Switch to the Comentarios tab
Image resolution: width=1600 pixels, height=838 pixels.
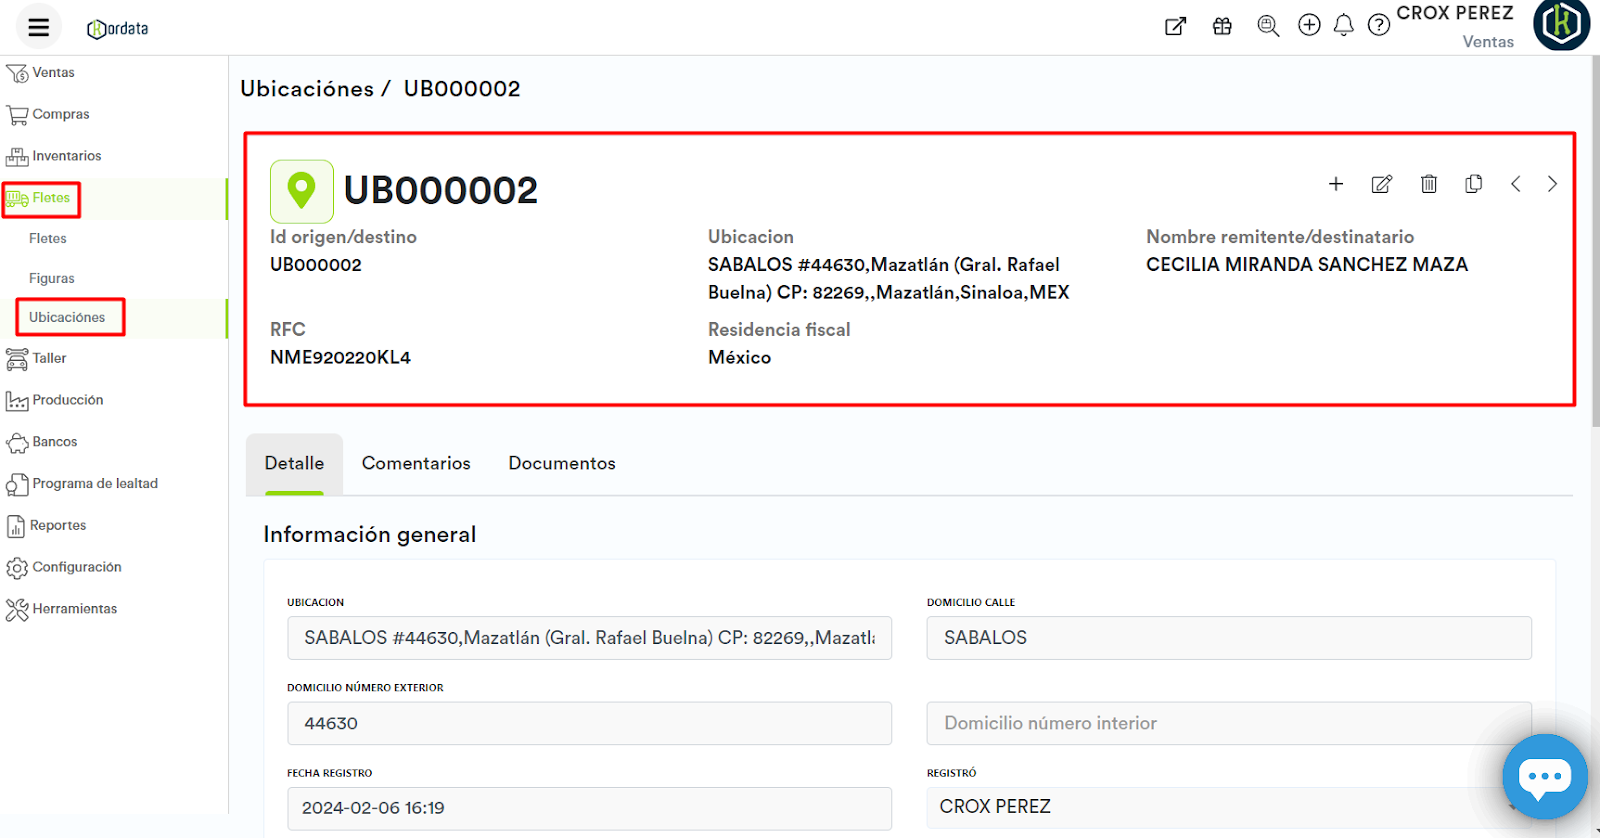pos(416,463)
